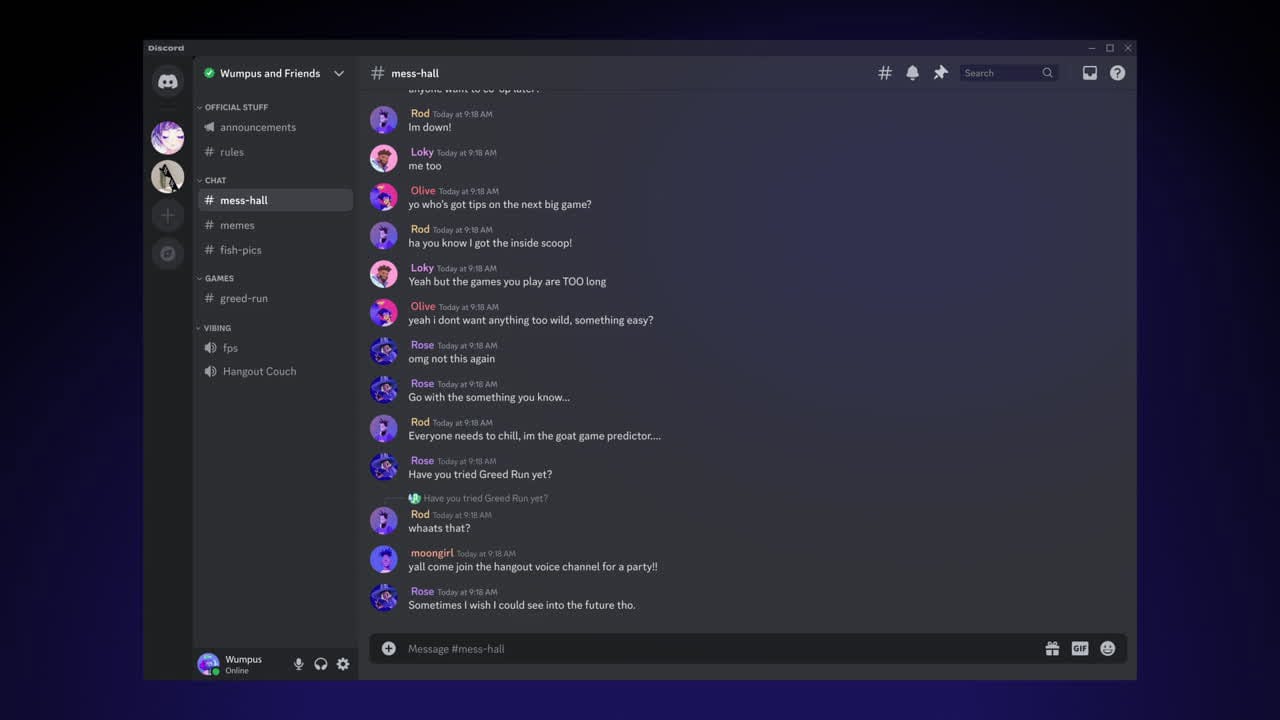
Task: Open the help icon
Action: [x=1118, y=73]
